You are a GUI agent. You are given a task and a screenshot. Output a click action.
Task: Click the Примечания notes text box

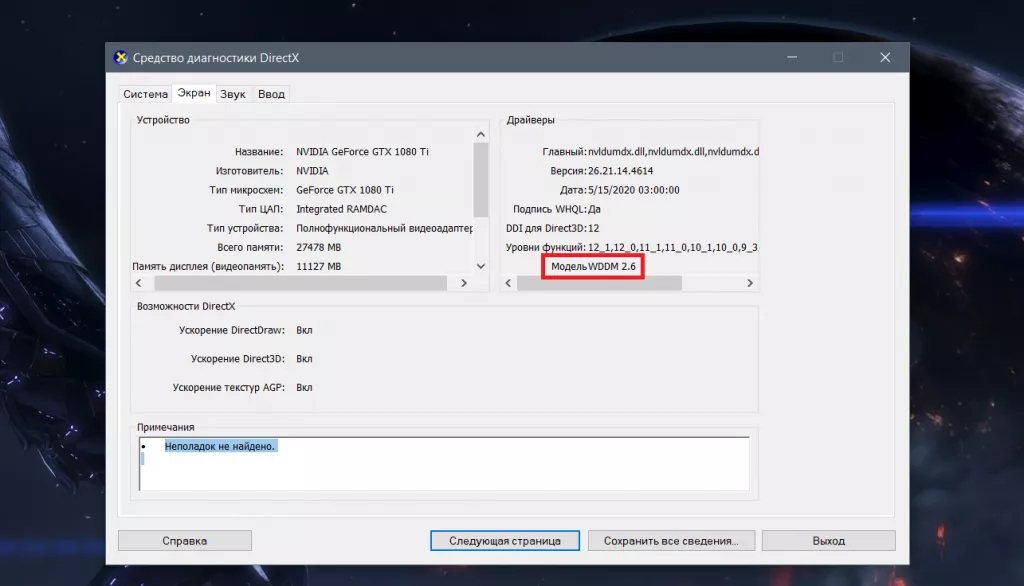point(445,464)
